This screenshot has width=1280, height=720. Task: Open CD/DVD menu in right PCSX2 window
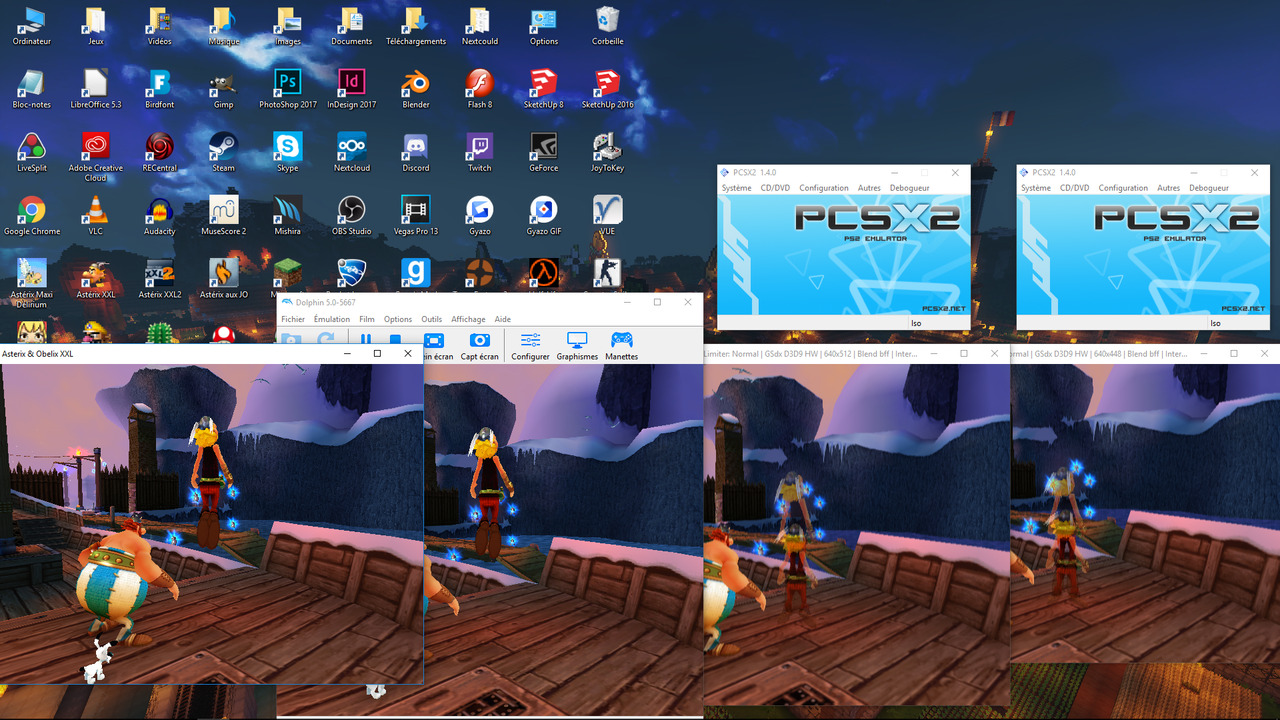click(1075, 188)
